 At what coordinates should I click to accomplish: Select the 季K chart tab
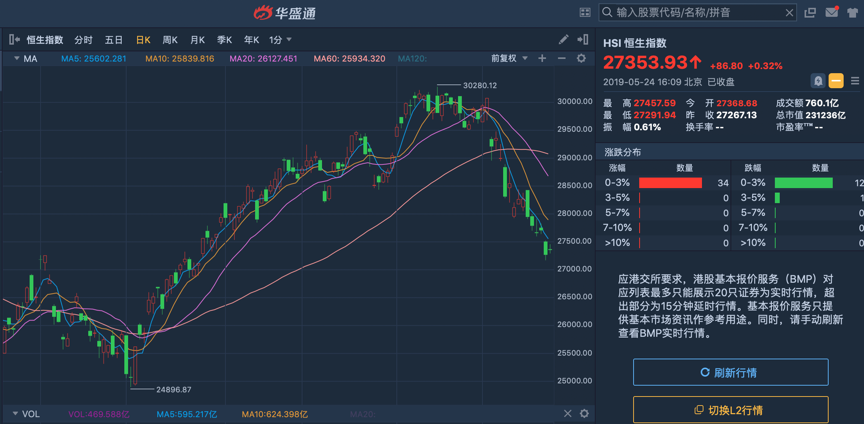224,40
